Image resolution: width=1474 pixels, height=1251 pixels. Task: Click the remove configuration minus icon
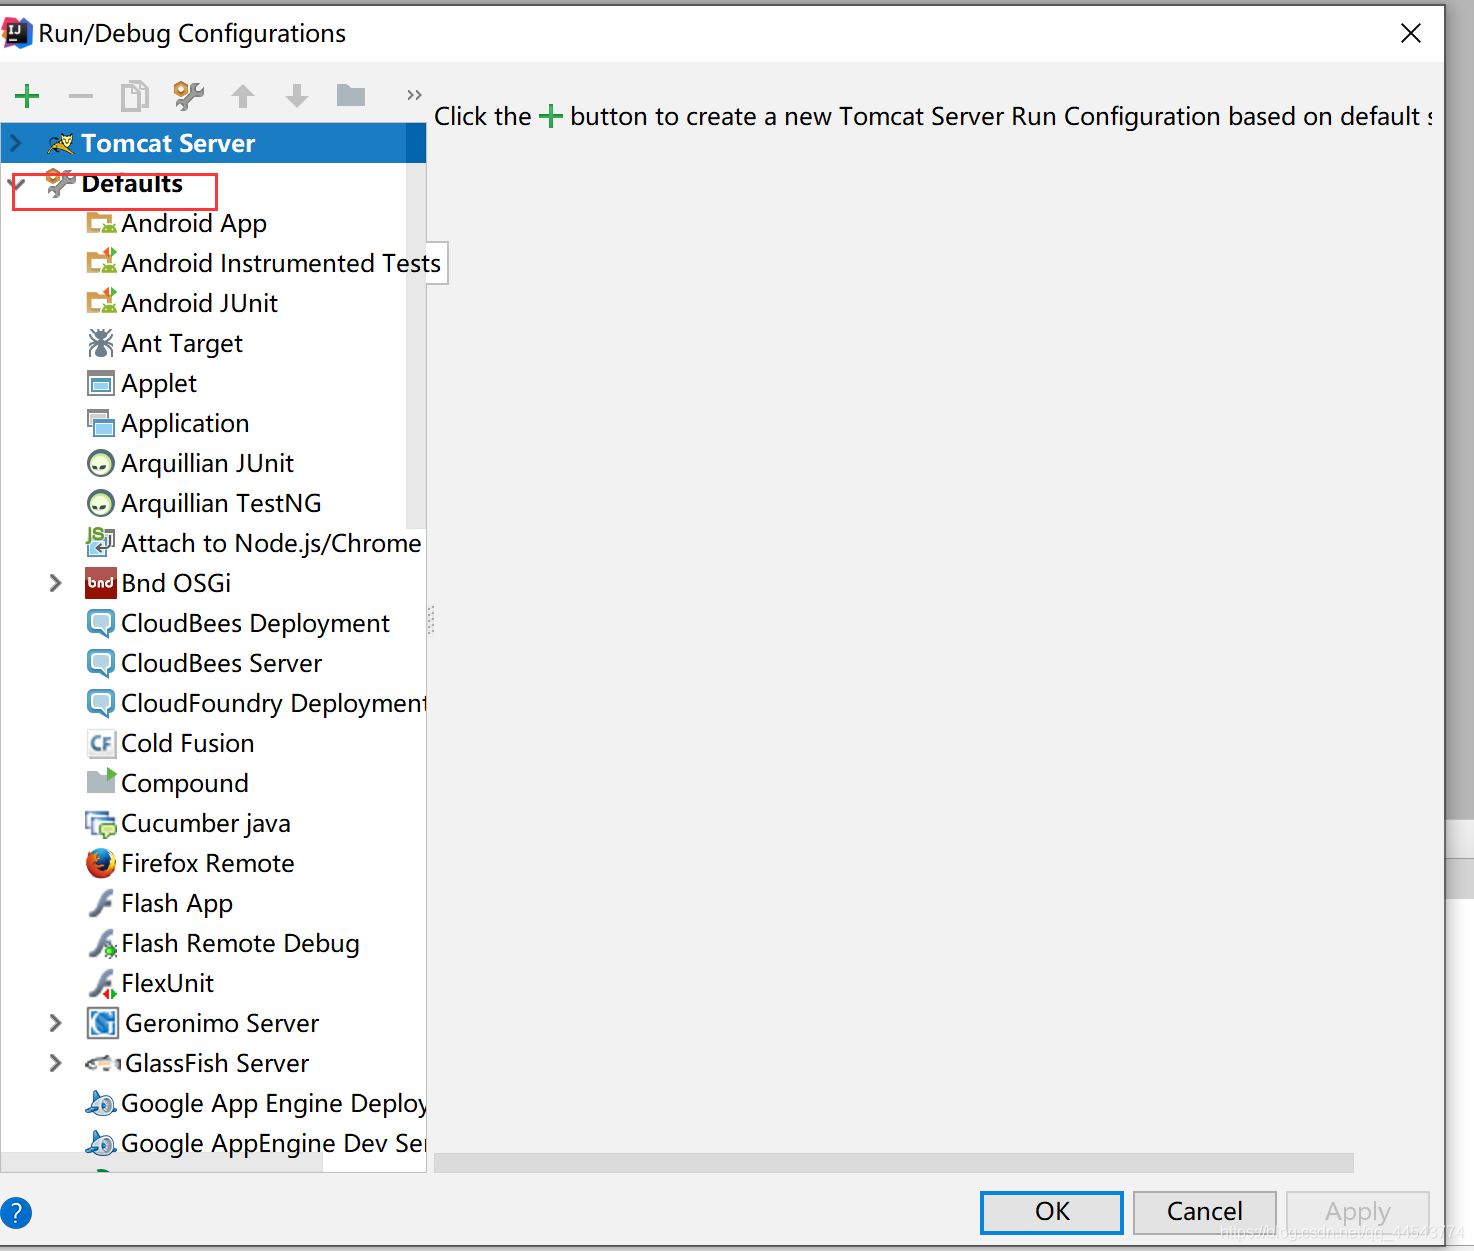81,96
